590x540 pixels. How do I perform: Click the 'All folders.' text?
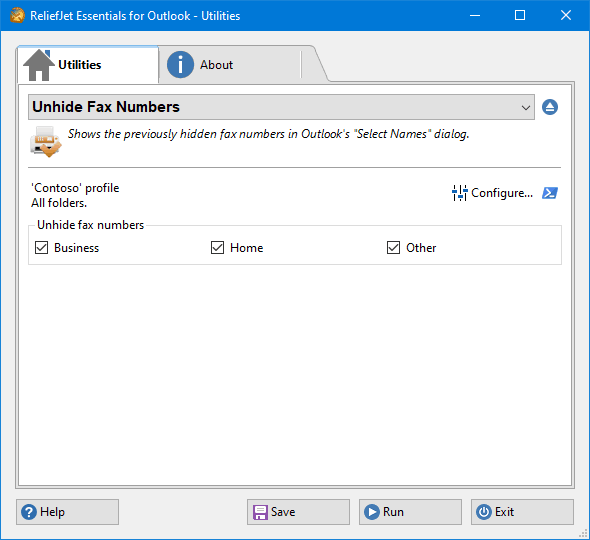pos(59,203)
